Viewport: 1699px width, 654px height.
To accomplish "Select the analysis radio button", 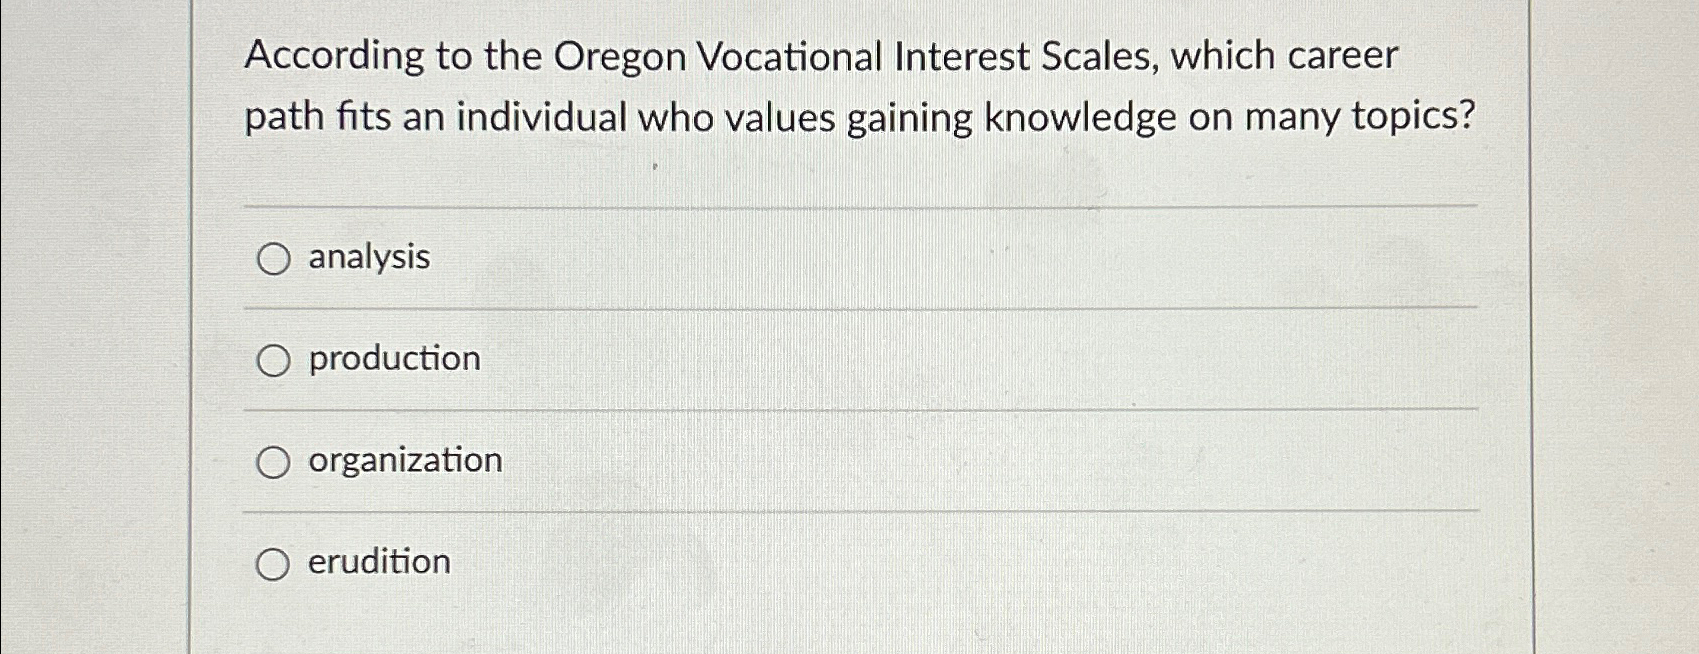I will click(273, 260).
